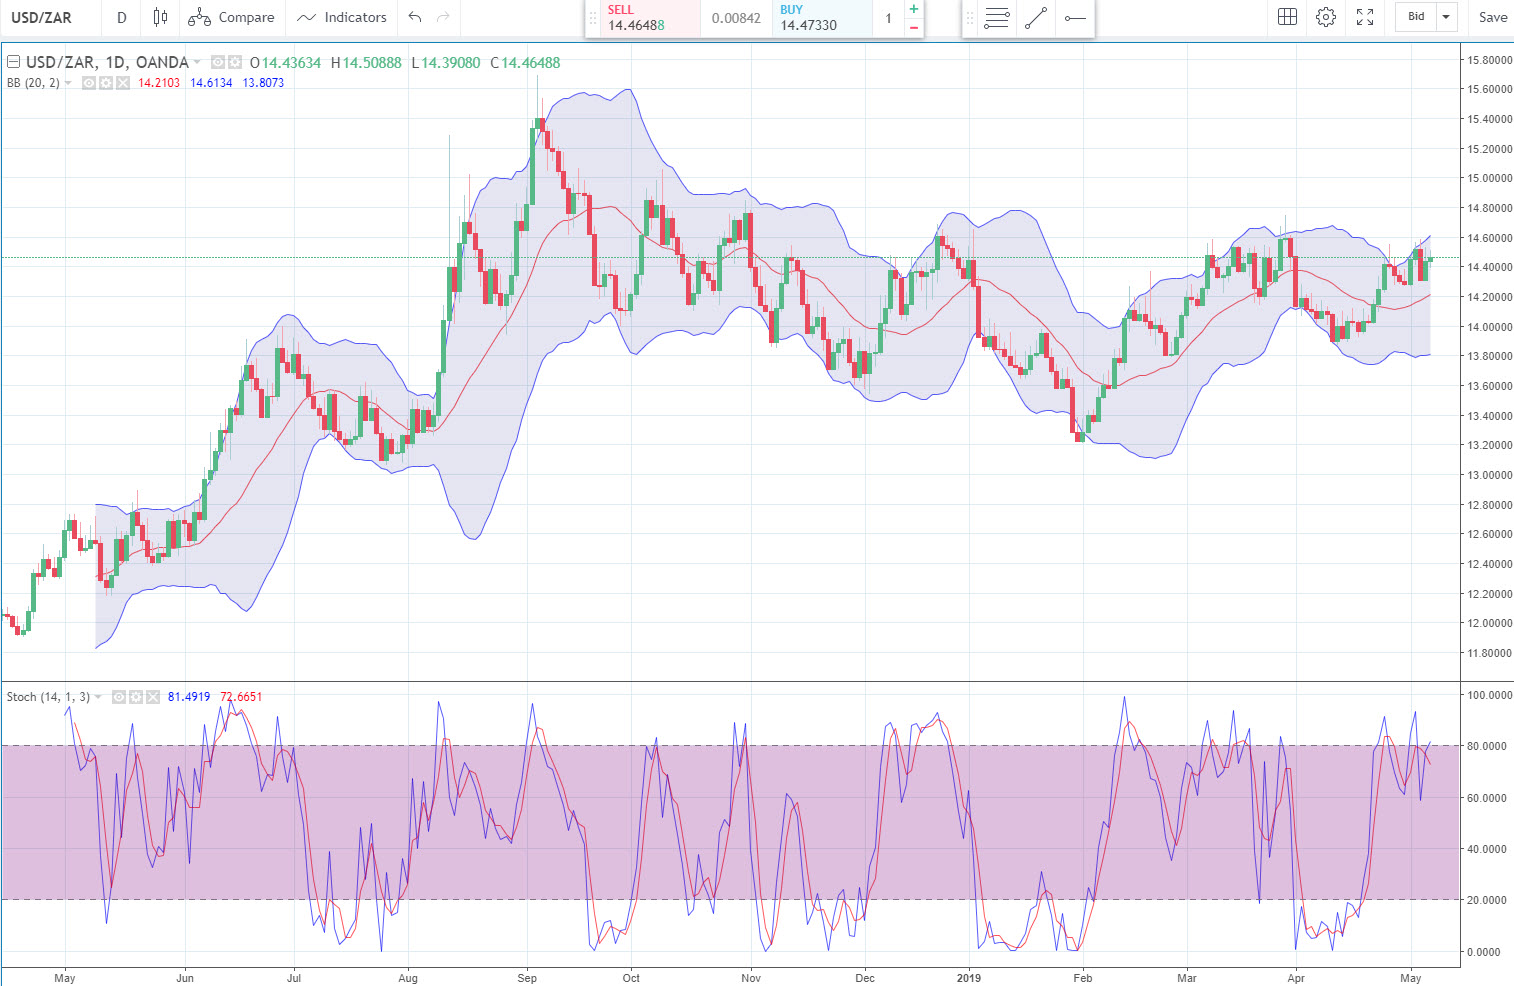Toggle fullscreen mode
1514x986 pixels.
(1365, 17)
